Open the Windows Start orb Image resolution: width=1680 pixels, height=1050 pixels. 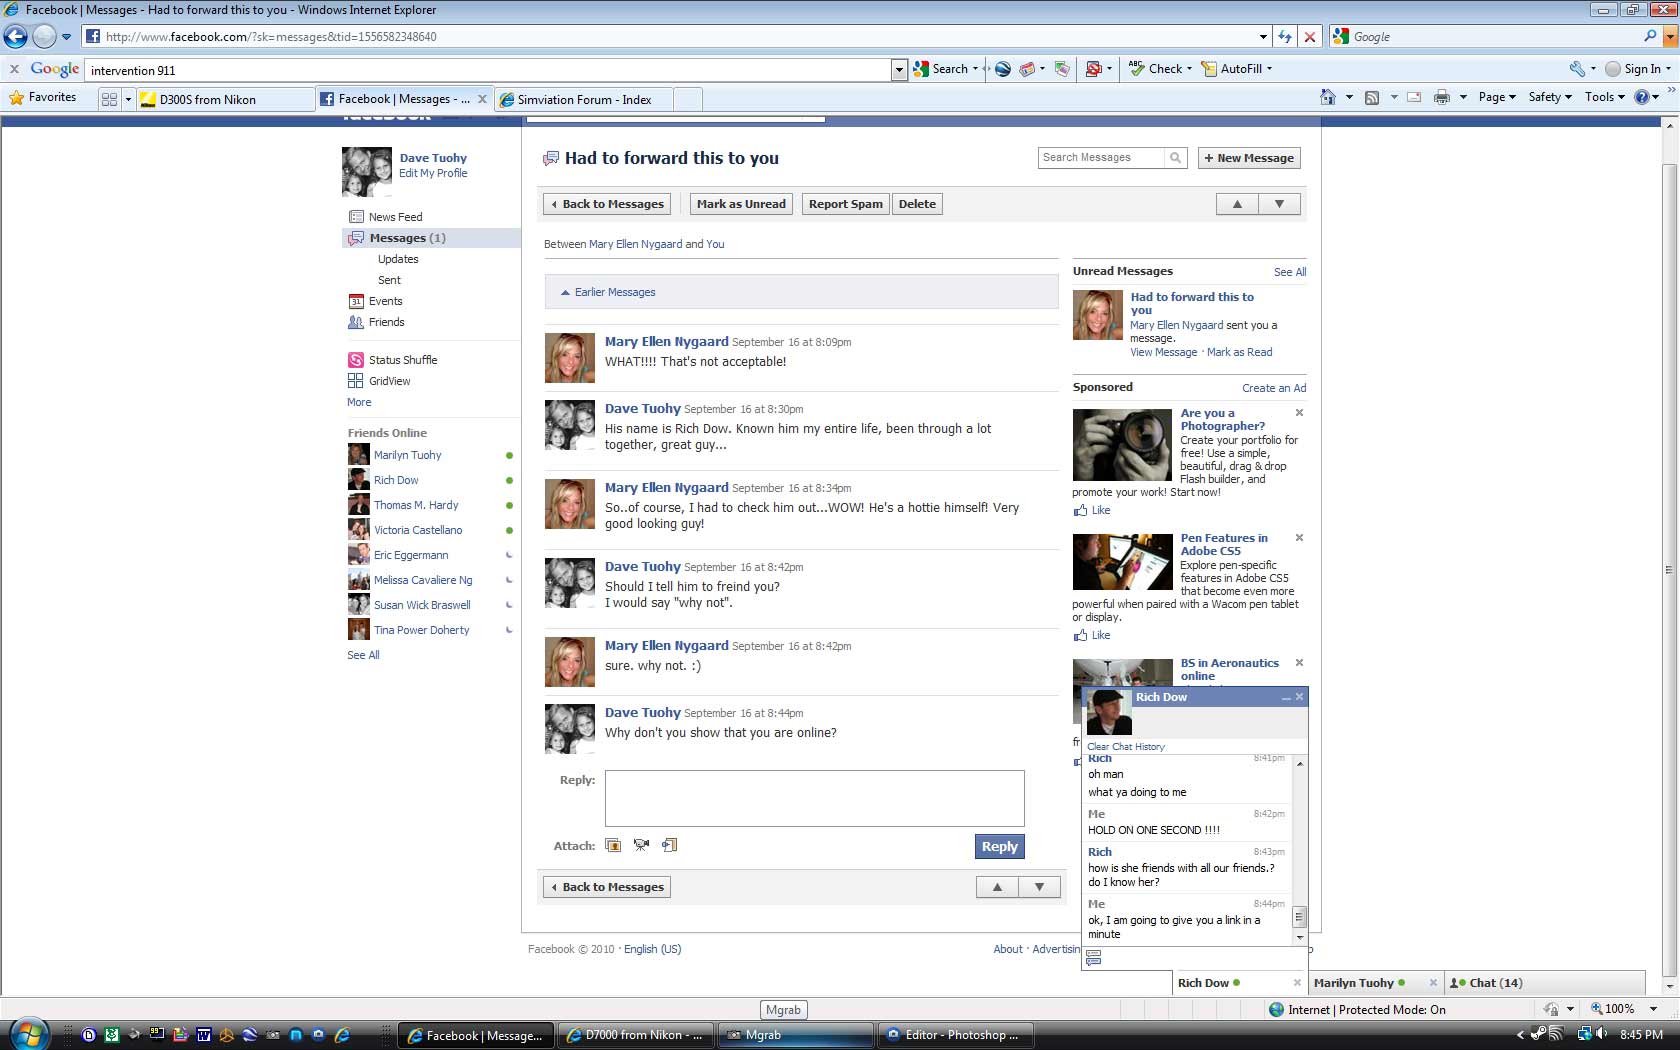coord(27,1034)
